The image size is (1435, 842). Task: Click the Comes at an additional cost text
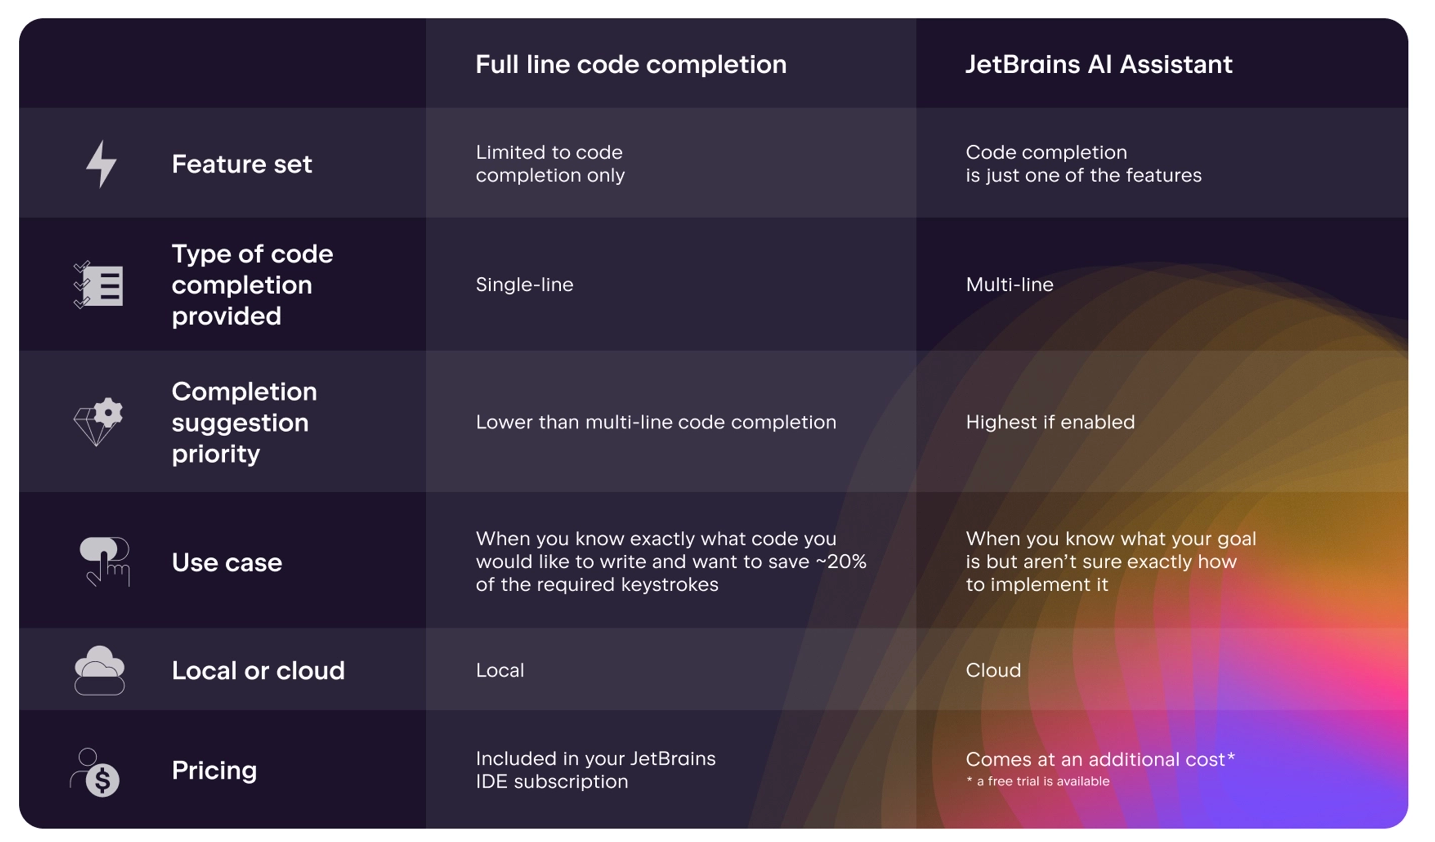pos(1100,759)
